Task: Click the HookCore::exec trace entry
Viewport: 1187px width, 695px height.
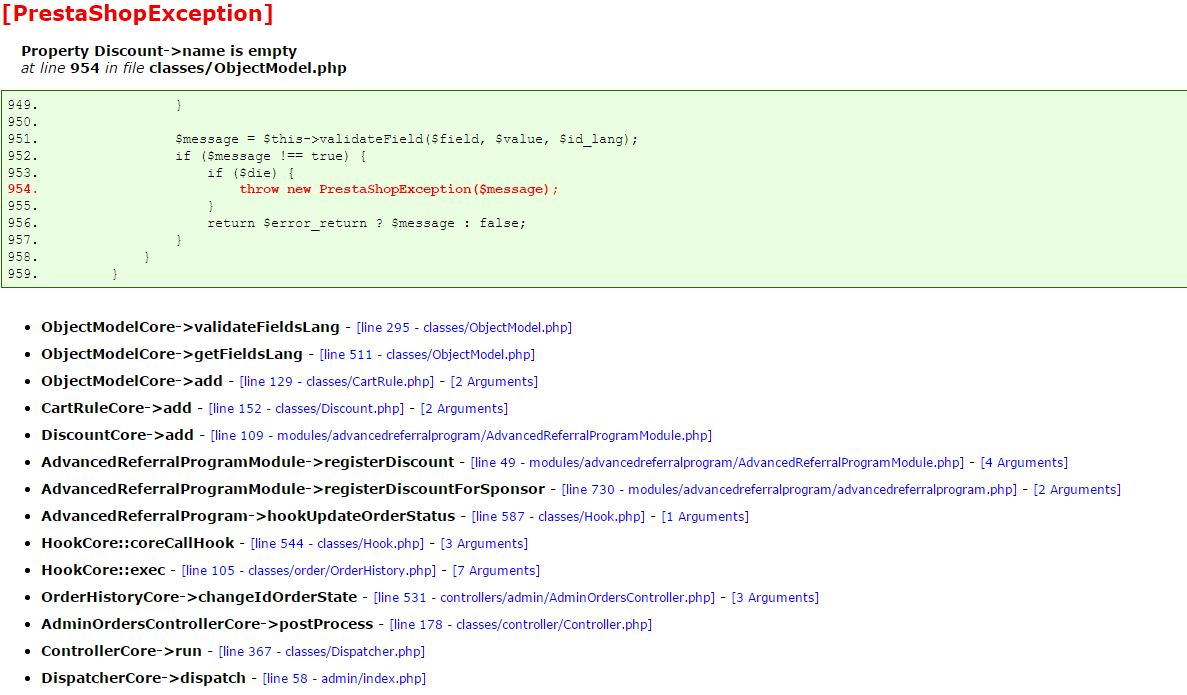Action: (x=103, y=570)
